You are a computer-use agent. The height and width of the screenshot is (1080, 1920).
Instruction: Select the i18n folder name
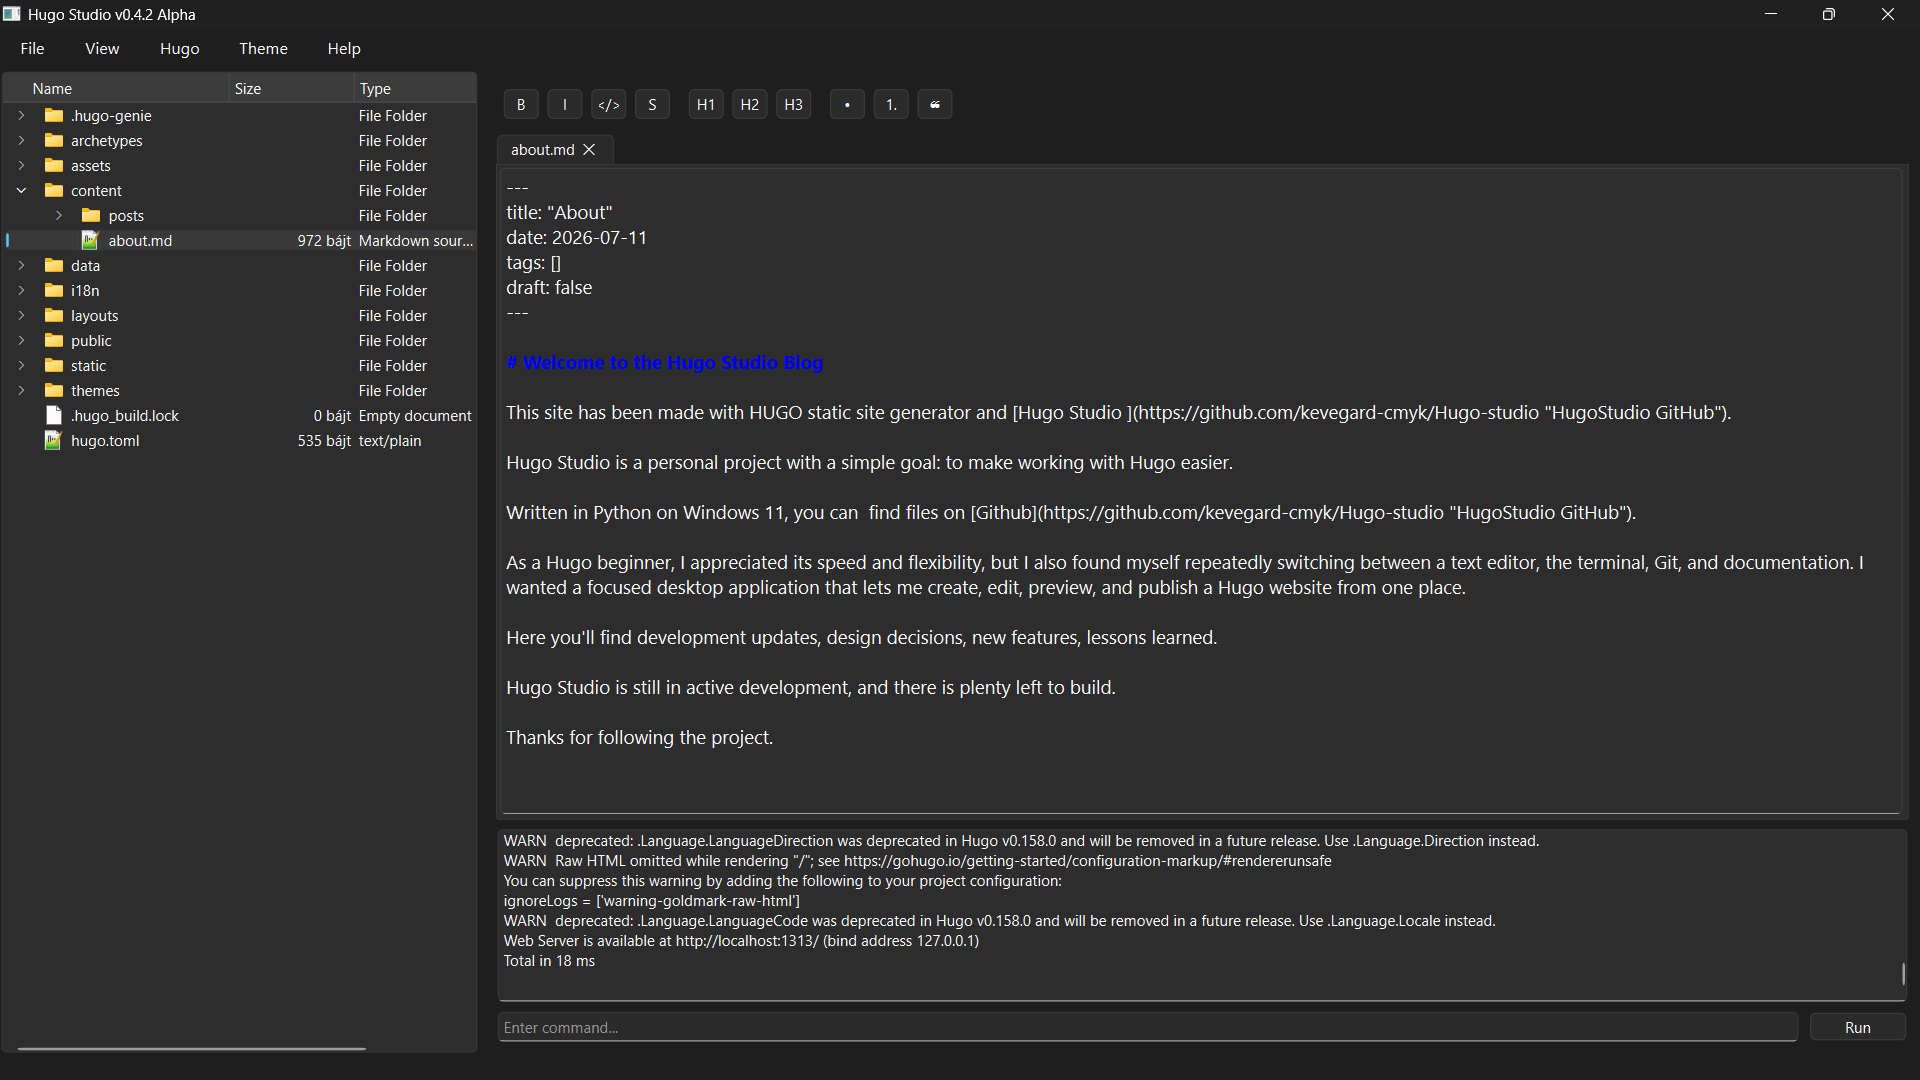click(x=85, y=290)
